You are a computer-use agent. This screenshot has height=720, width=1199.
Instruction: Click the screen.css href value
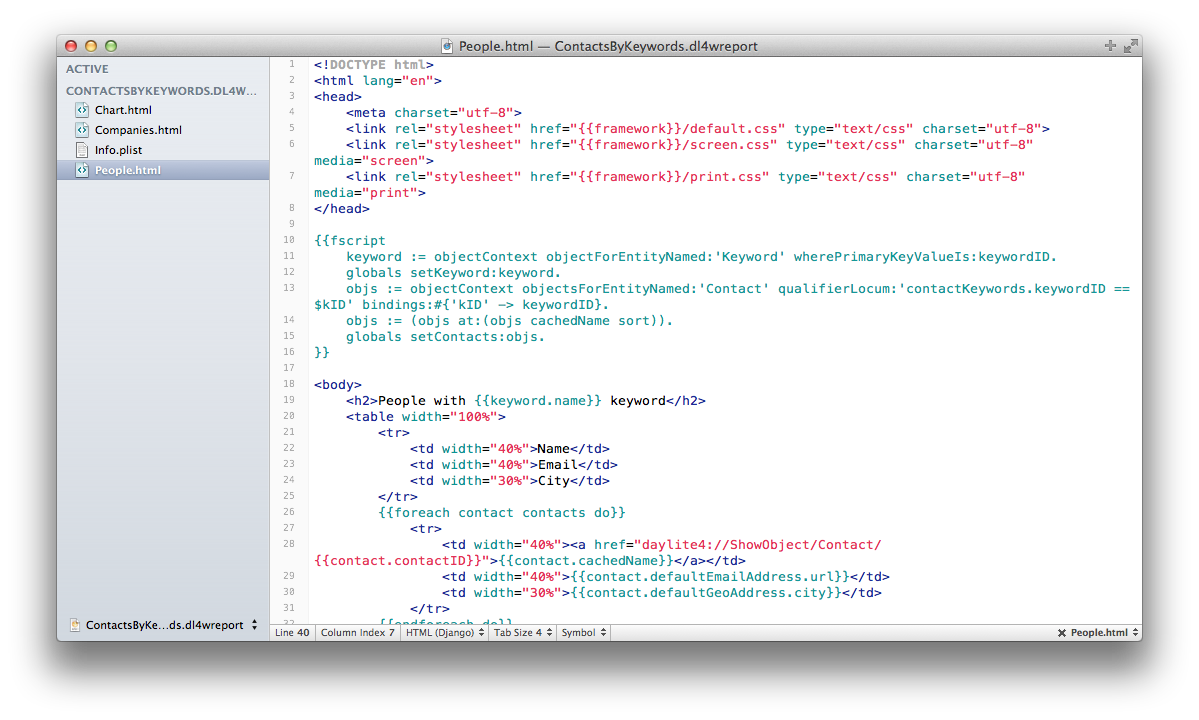(671, 145)
